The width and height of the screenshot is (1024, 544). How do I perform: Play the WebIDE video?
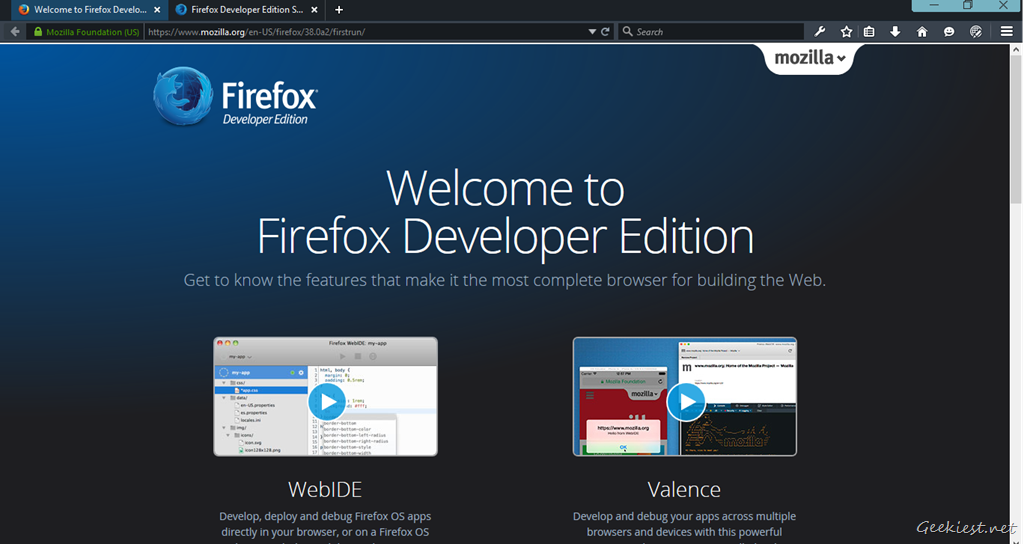325,402
